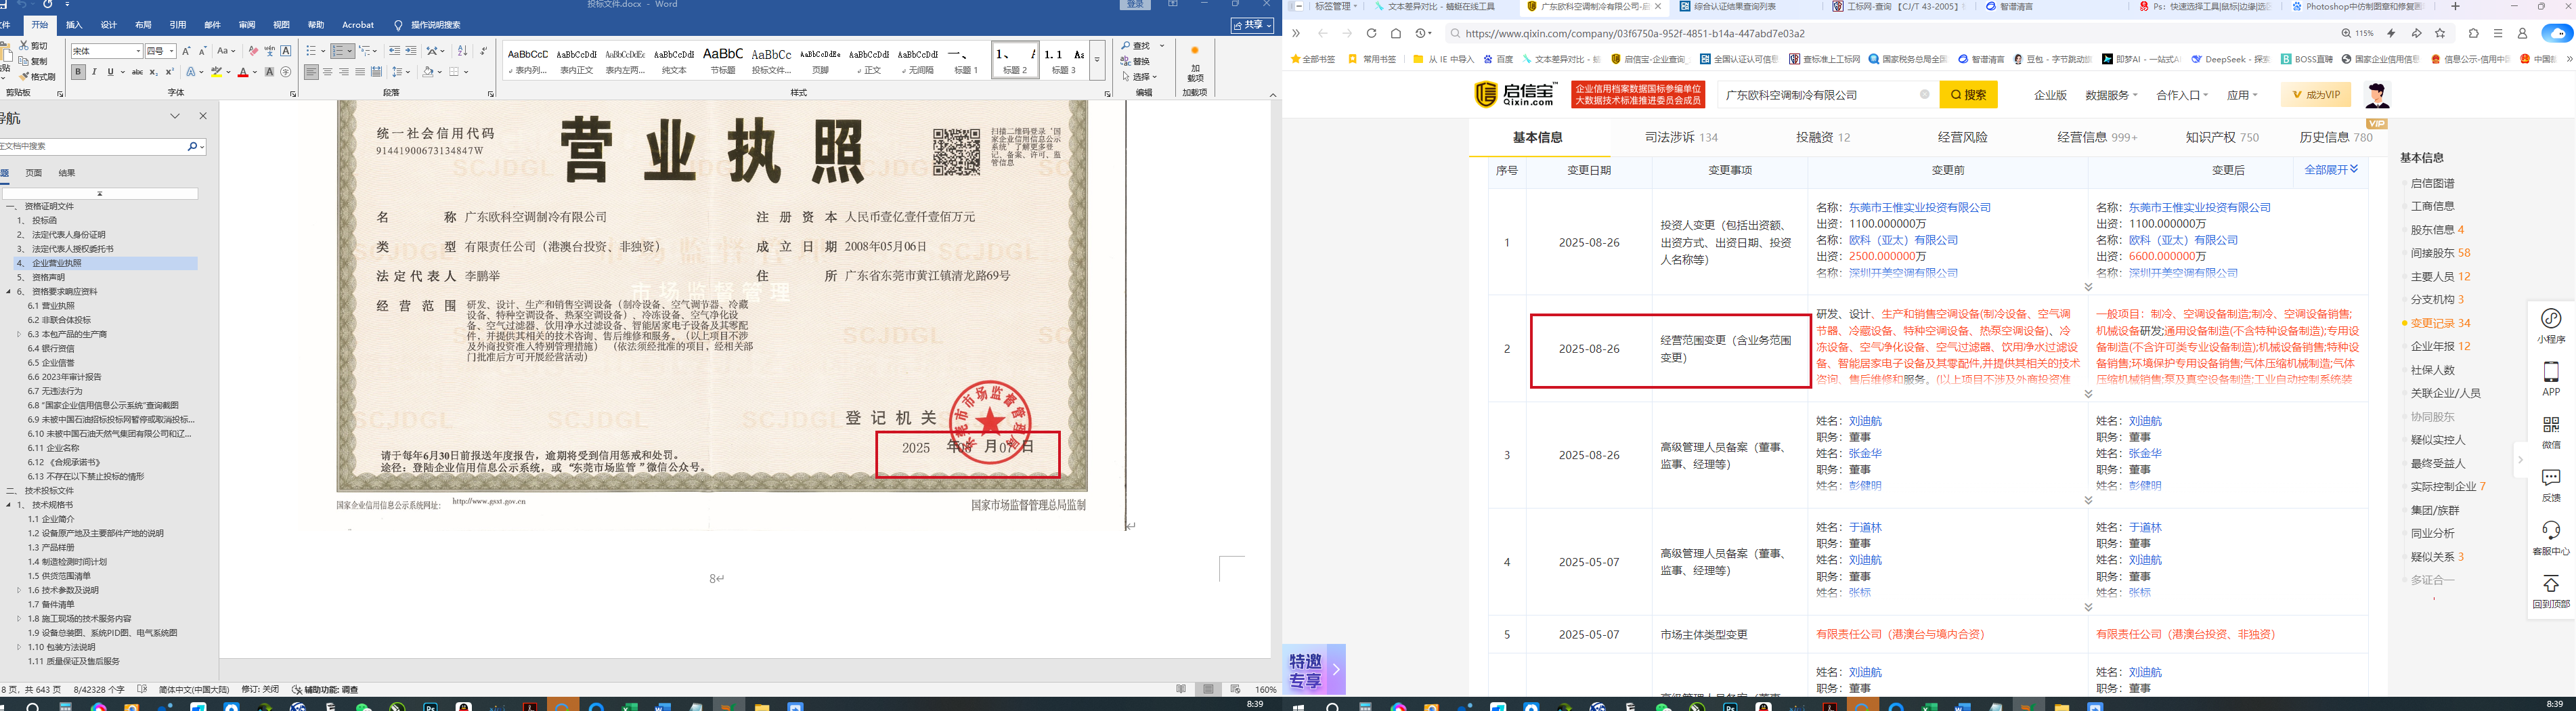The width and height of the screenshot is (2576, 711).
Task: Justify text in Word
Action: 360,72
